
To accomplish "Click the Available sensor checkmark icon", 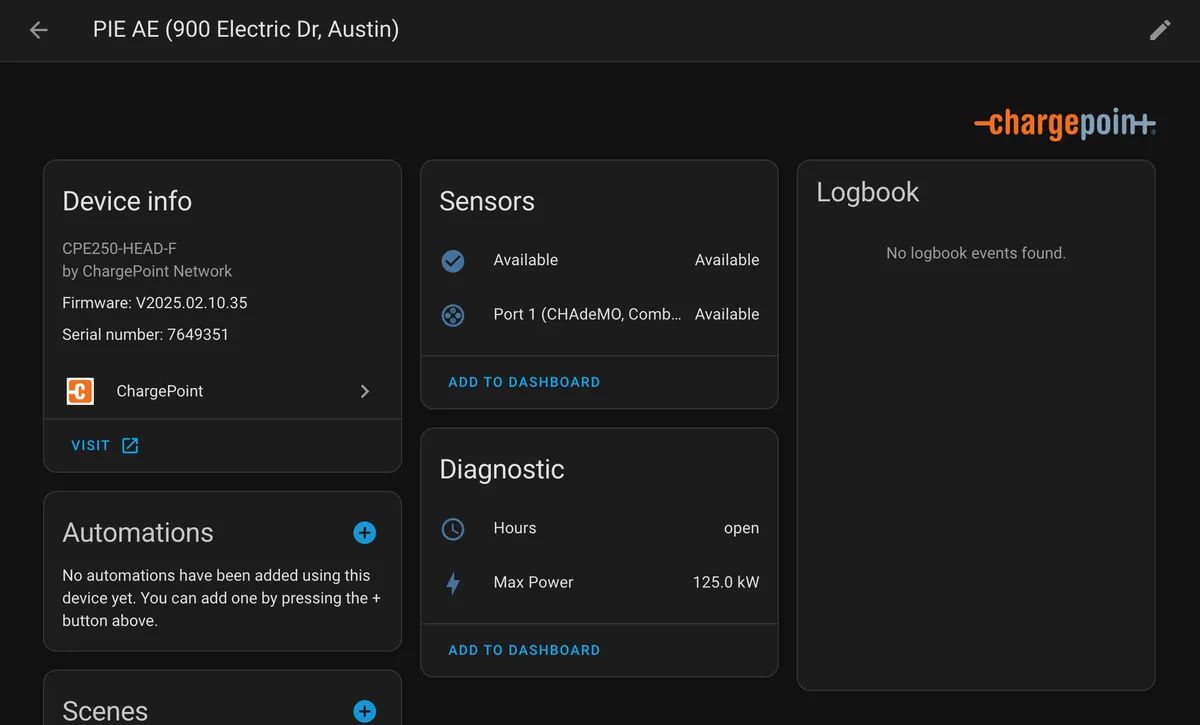I will (453, 260).
